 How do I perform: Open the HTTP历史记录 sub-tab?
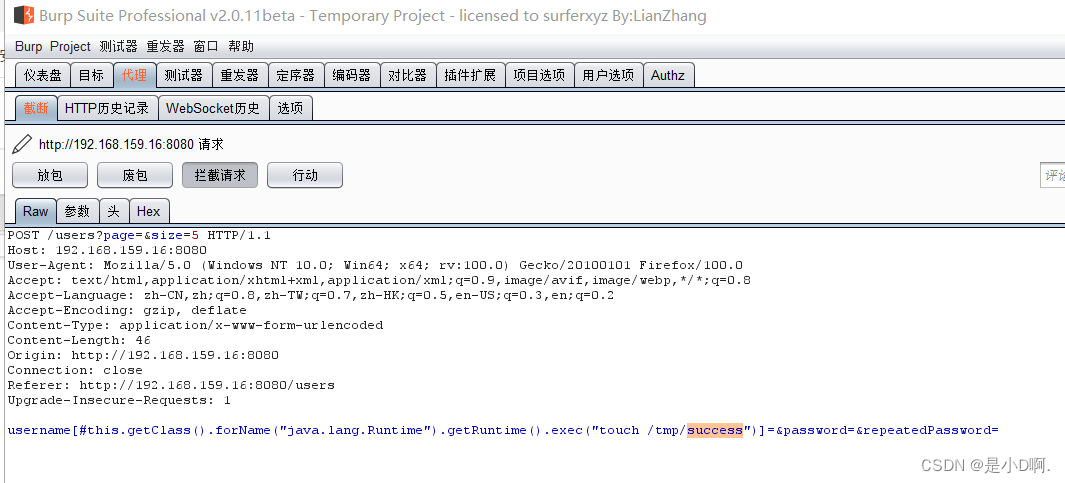107,108
